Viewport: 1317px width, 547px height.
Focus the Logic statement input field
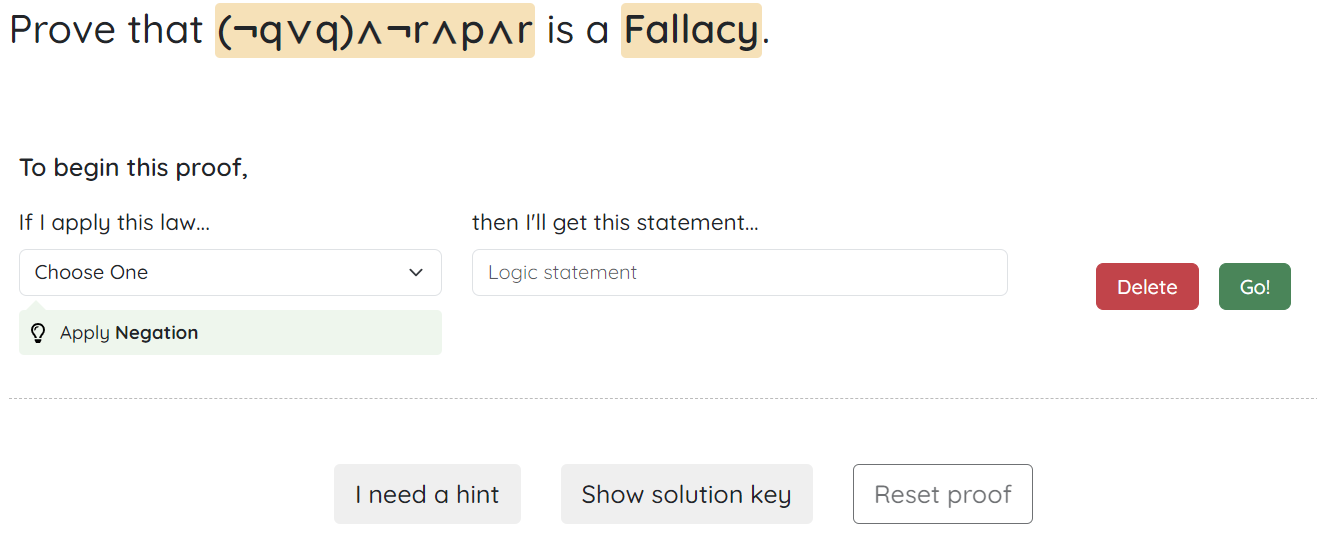click(739, 273)
